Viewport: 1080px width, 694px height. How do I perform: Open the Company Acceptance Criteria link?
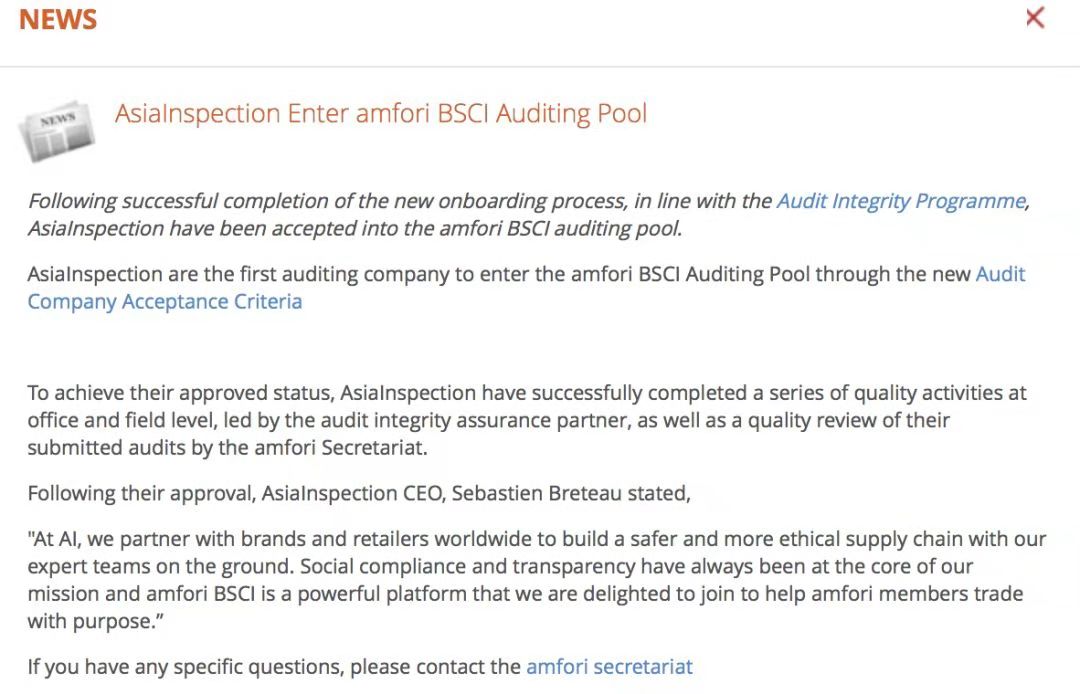coord(165,302)
